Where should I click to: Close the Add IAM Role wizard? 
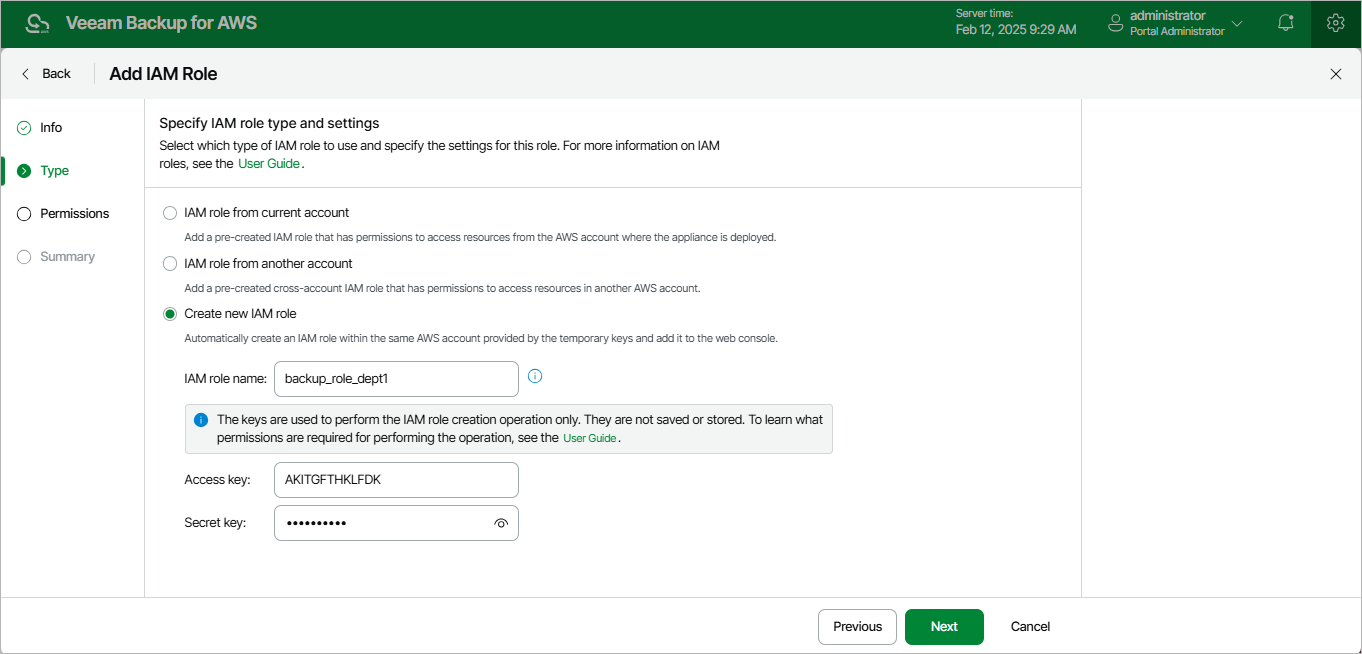pos(1336,74)
